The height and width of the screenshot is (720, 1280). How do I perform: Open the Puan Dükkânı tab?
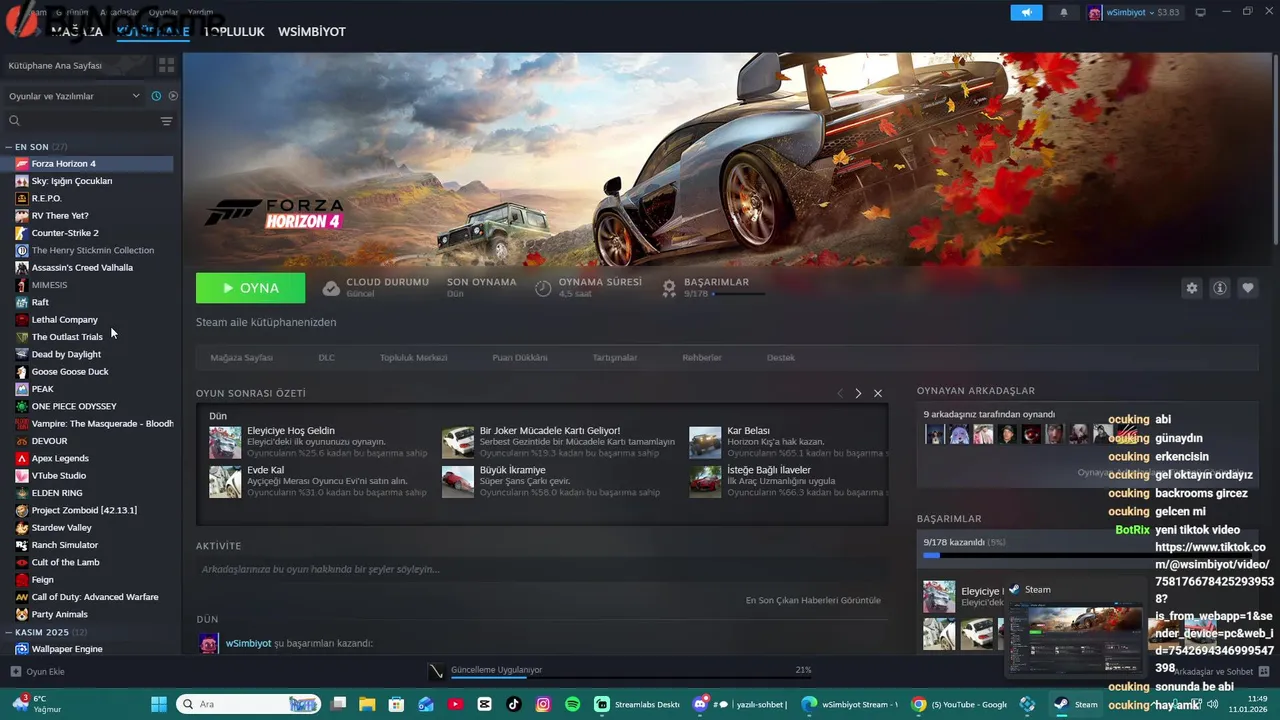pyautogui.click(x=520, y=357)
